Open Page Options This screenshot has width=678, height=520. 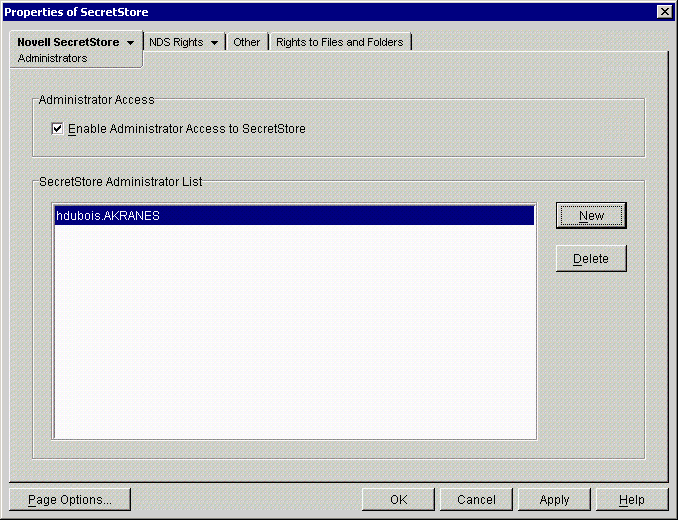point(70,500)
